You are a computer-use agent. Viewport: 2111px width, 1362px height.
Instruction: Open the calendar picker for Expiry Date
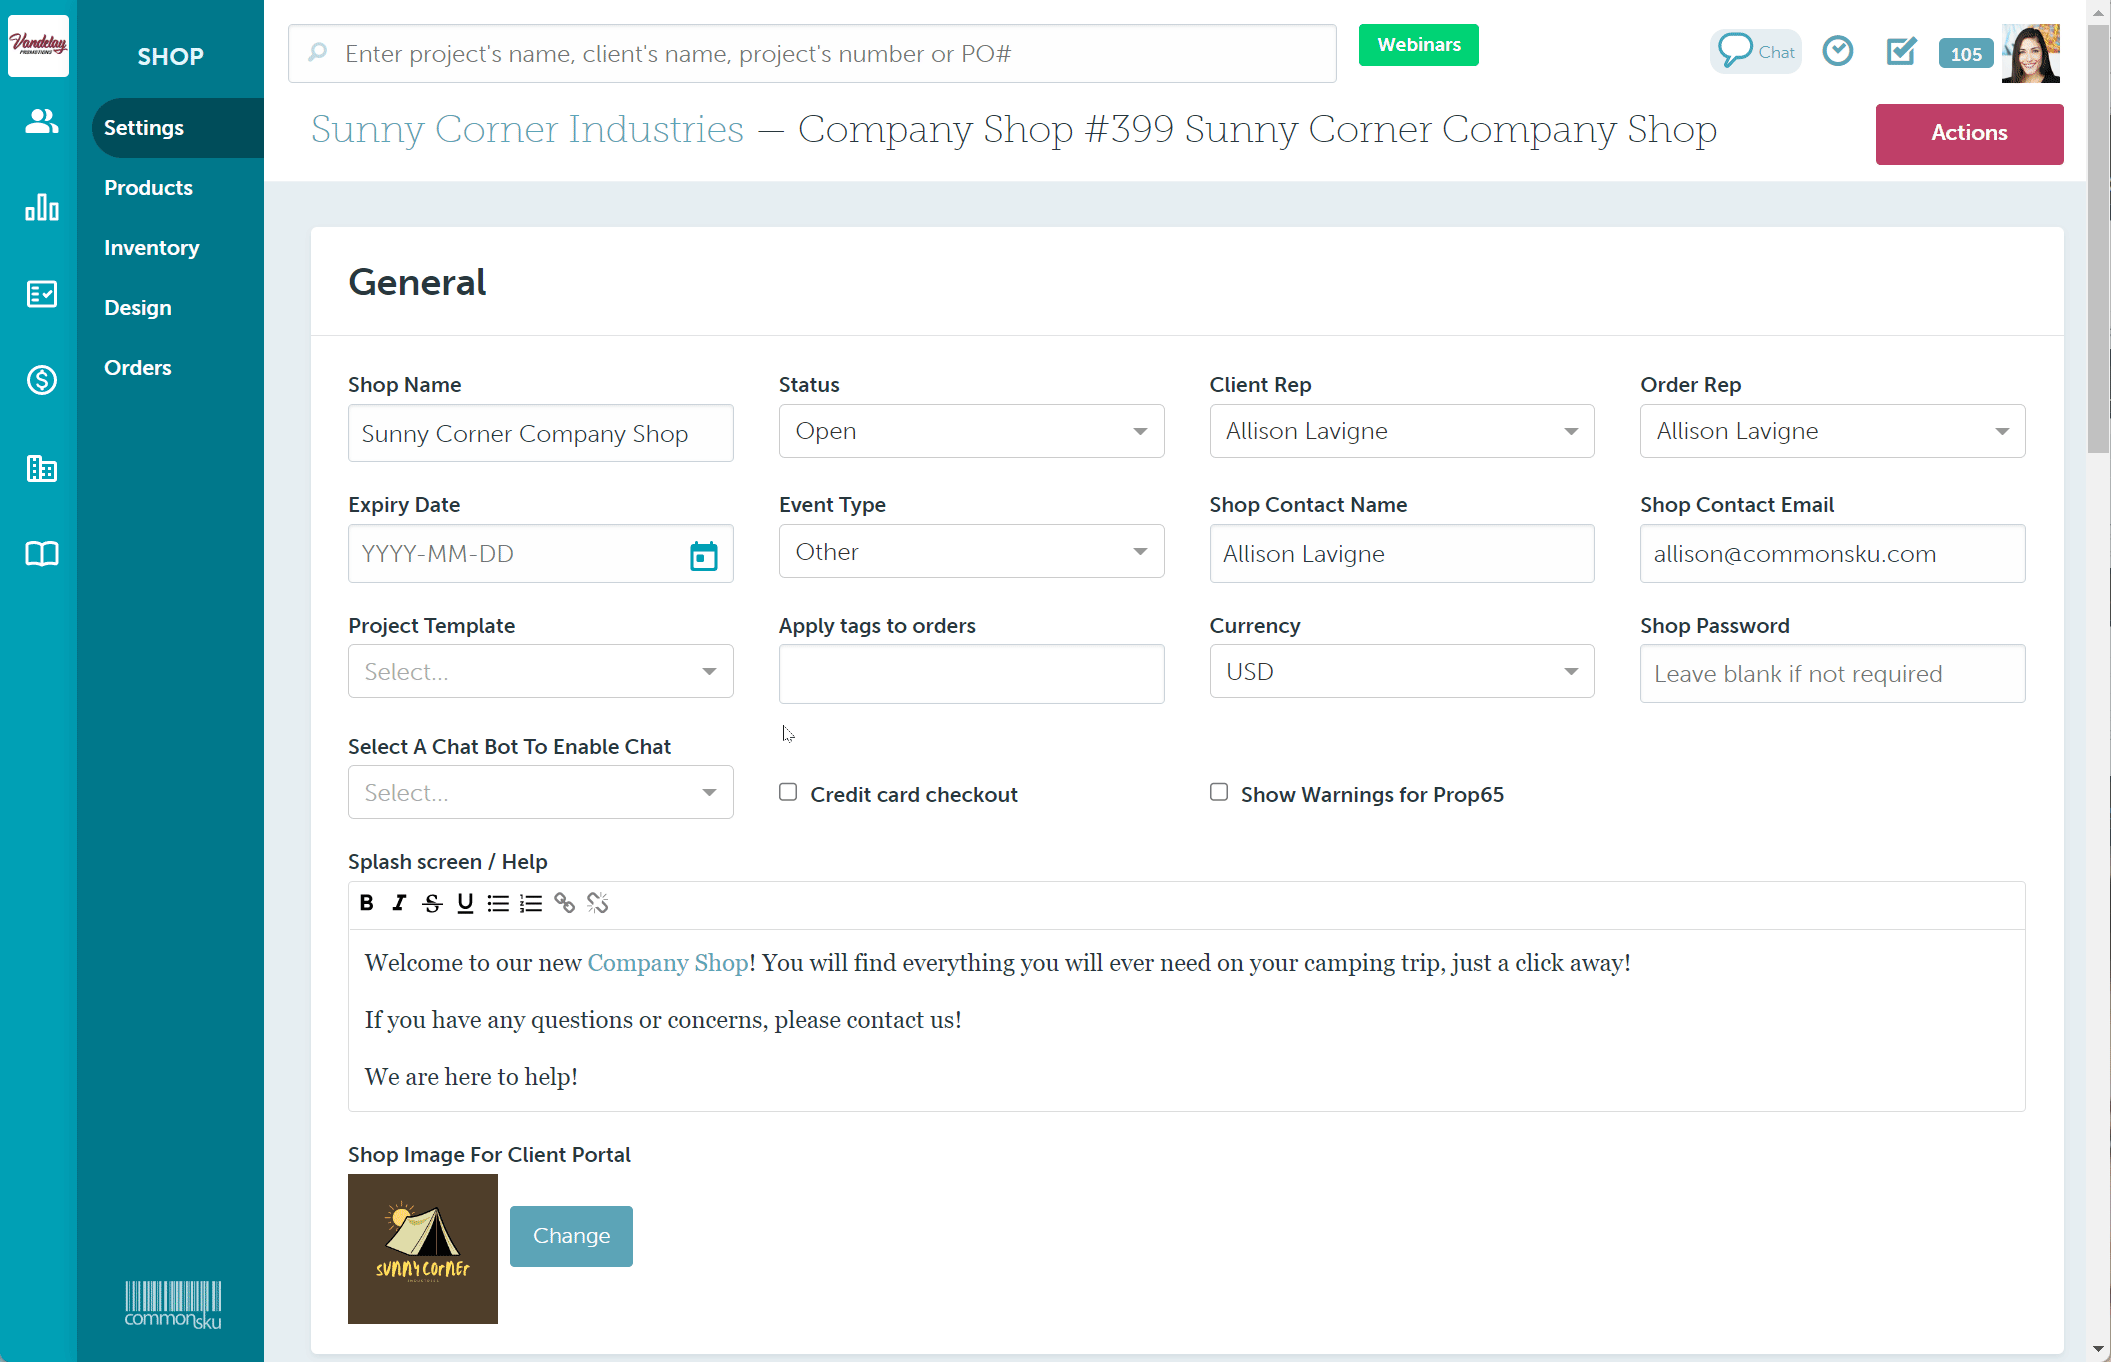click(x=703, y=555)
